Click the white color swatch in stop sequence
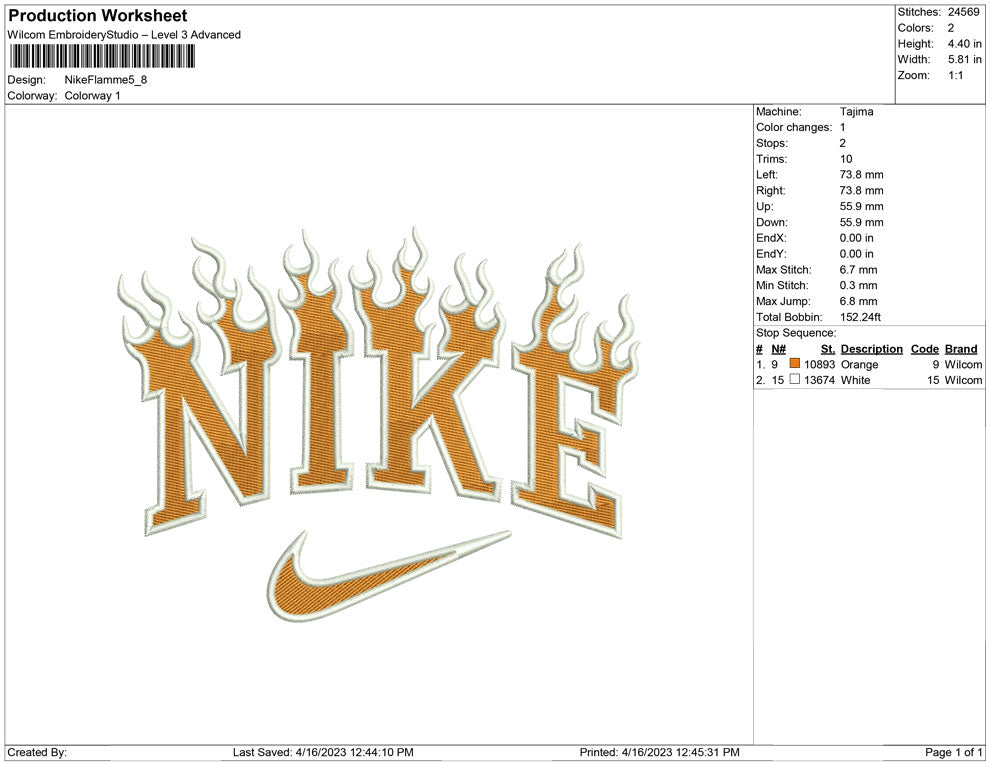The image size is (990, 762). [795, 379]
